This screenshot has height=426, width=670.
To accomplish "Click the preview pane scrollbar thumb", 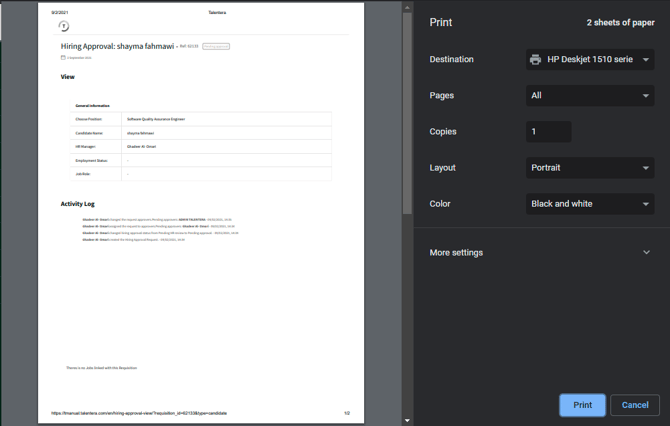I will point(407,110).
